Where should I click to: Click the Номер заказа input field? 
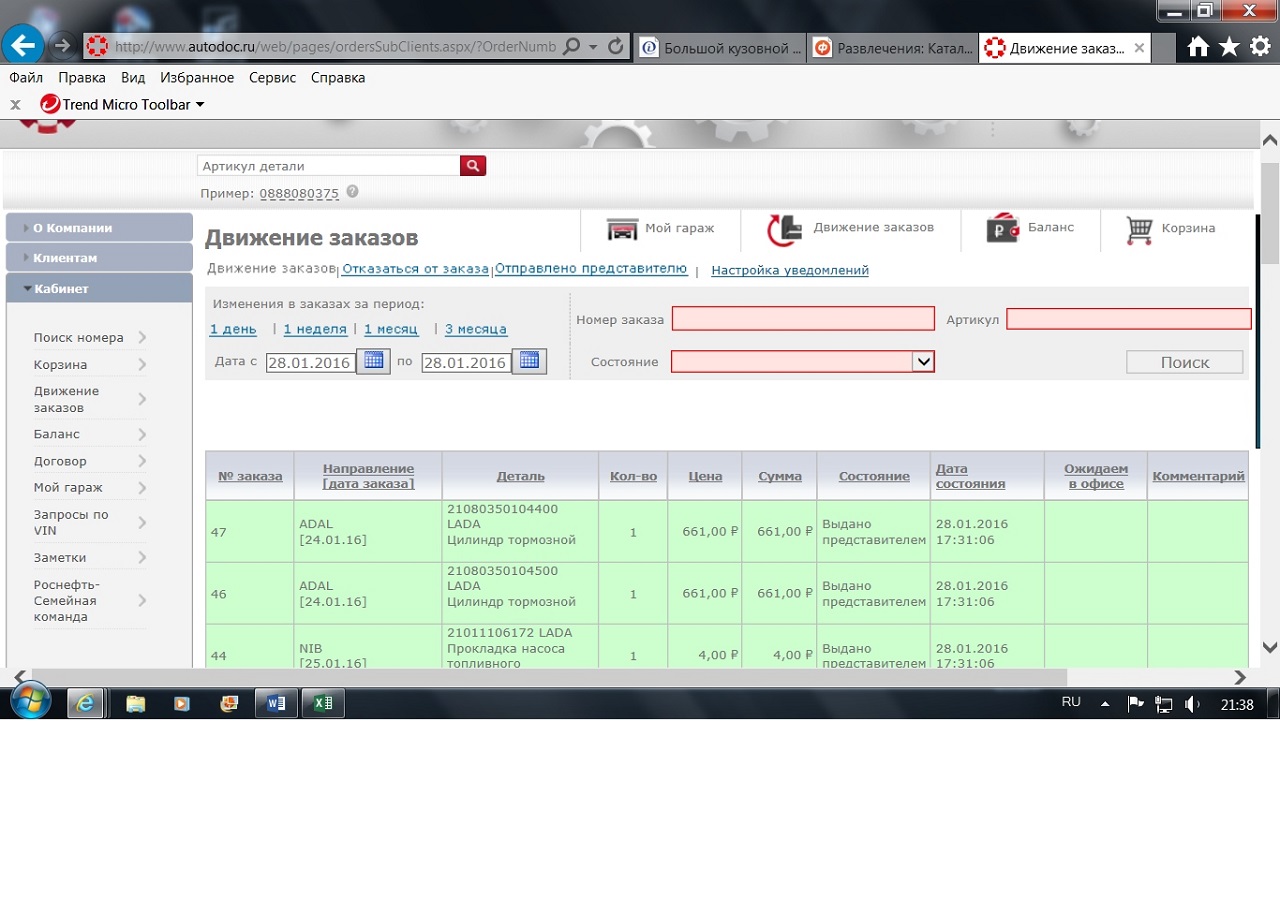click(803, 319)
